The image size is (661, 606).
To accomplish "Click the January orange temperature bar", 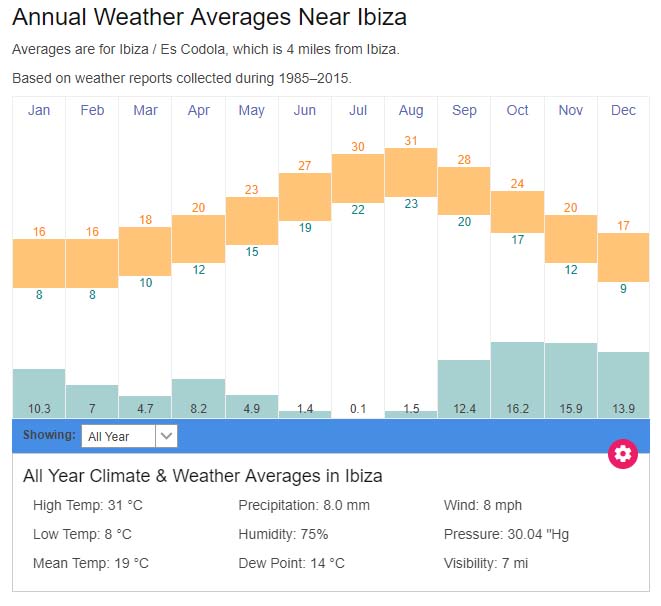I will [39, 262].
